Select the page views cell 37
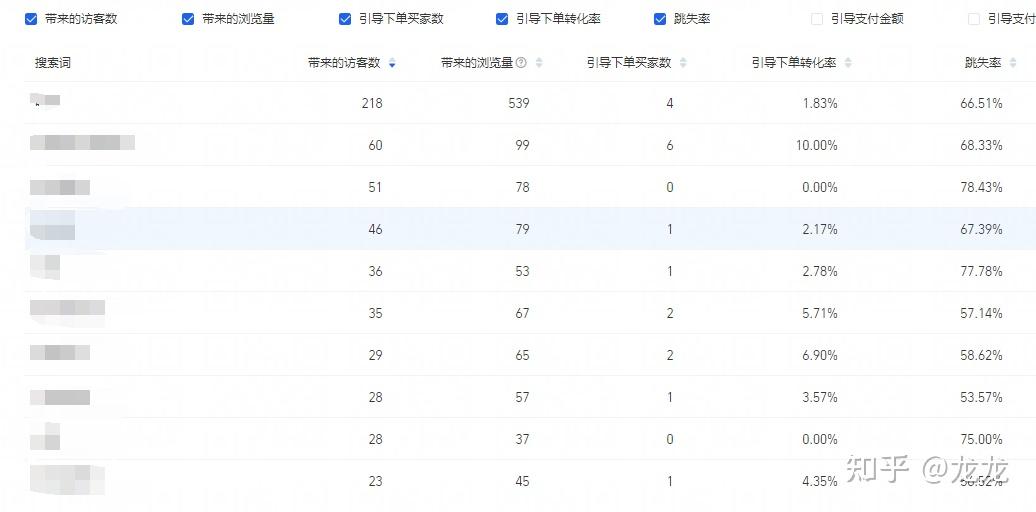This screenshot has height=512, width=1036. (523, 439)
